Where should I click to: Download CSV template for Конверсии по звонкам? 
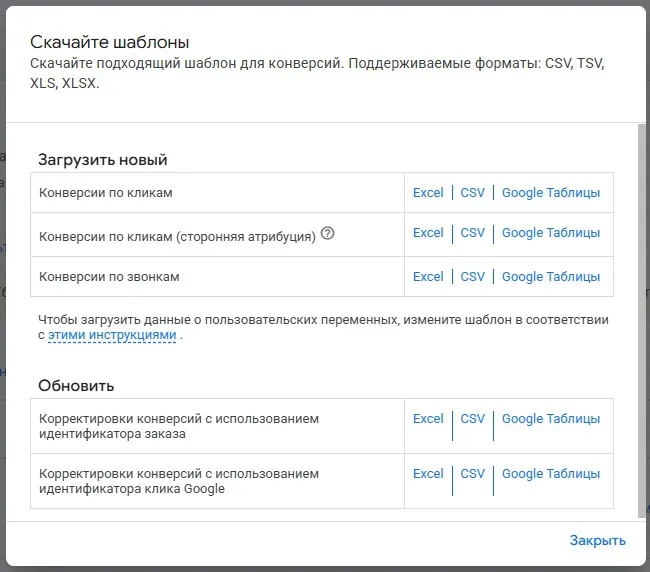pos(473,276)
